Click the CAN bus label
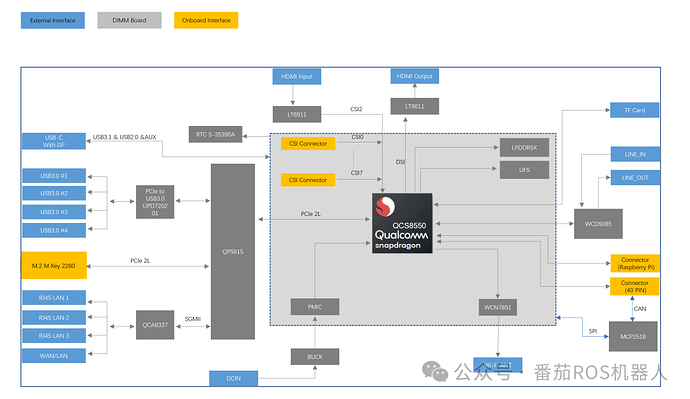This screenshot has width=690, height=399. tap(640, 309)
